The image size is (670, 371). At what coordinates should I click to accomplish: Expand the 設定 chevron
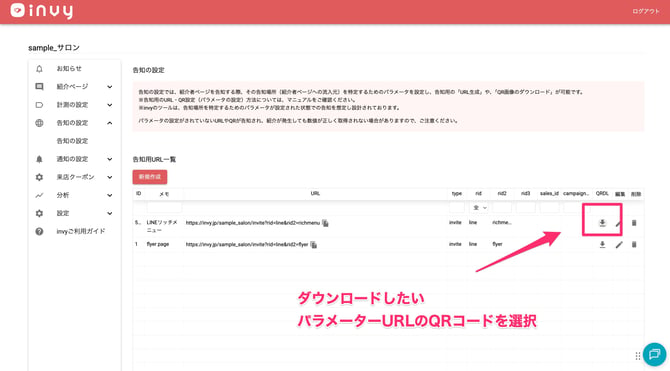[110, 213]
